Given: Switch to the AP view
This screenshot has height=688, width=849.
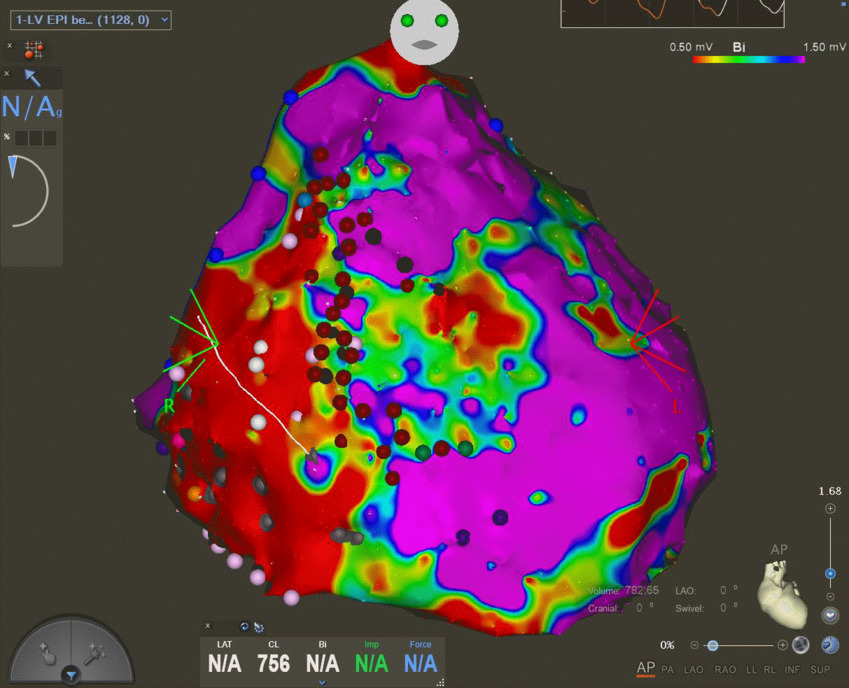Looking at the screenshot, I should tap(645, 669).
